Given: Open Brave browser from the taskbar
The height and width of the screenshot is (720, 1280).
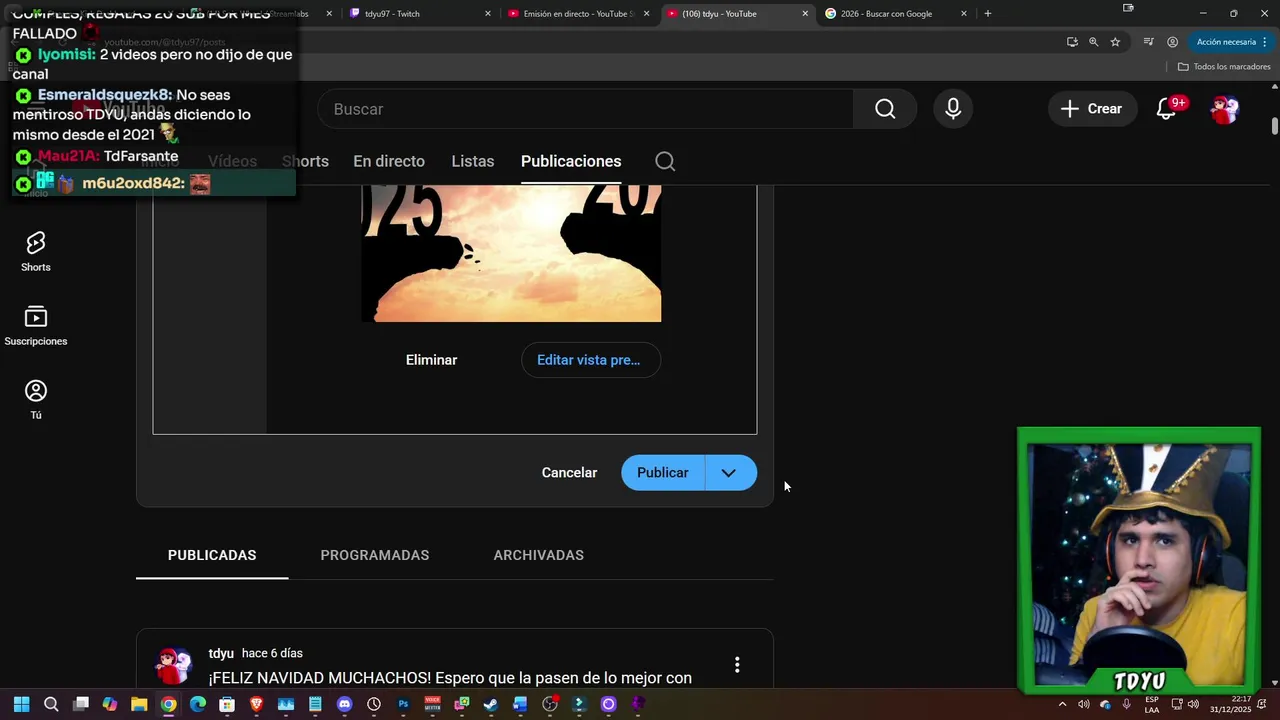Looking at the screenshot, I should 257,704.
